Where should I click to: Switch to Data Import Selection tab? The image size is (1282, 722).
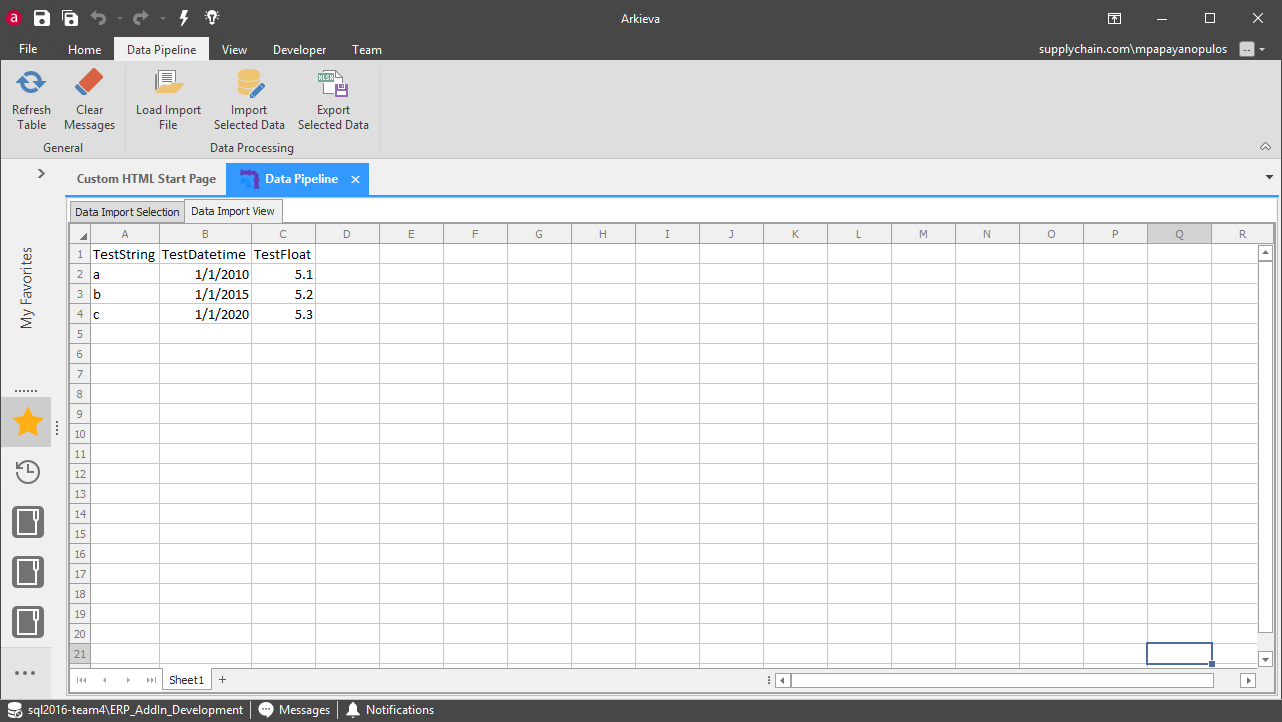click(x=127, y=212)
